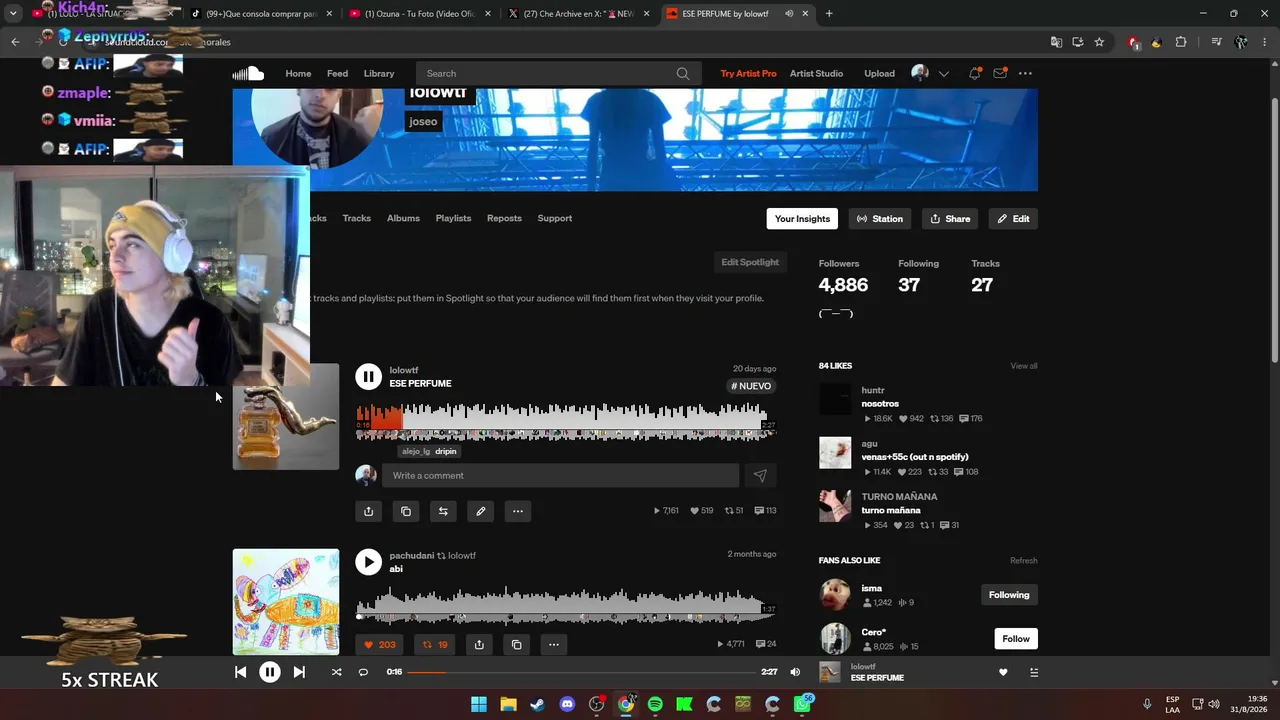
Task: Open the next-up queue list
Action: [1034, 672]
